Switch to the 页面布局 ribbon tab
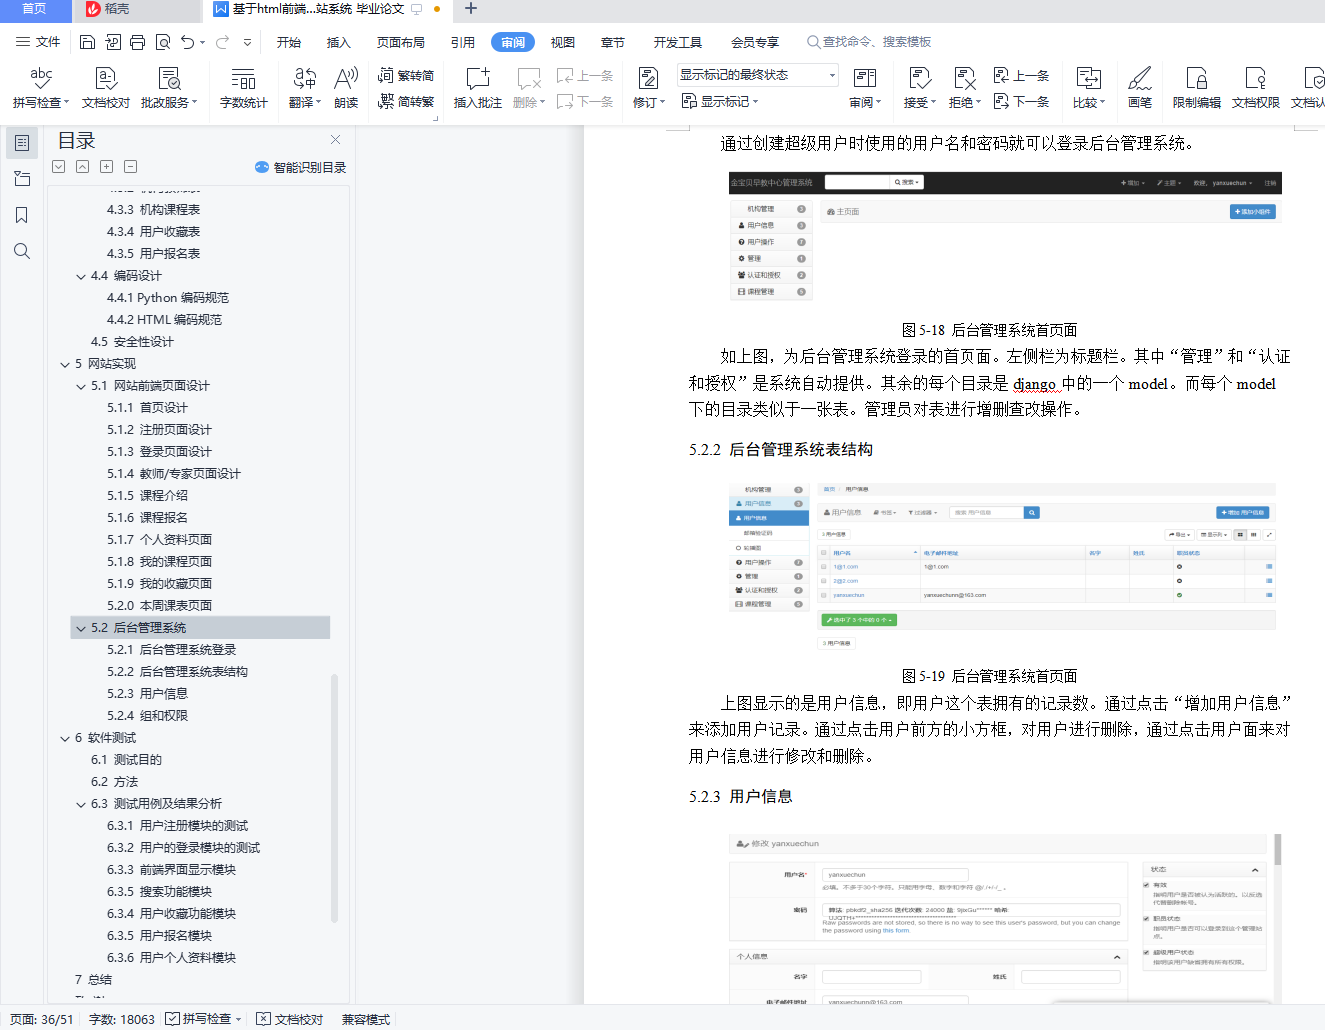Screen dimensions: 1325x1030 pos(401,42)
